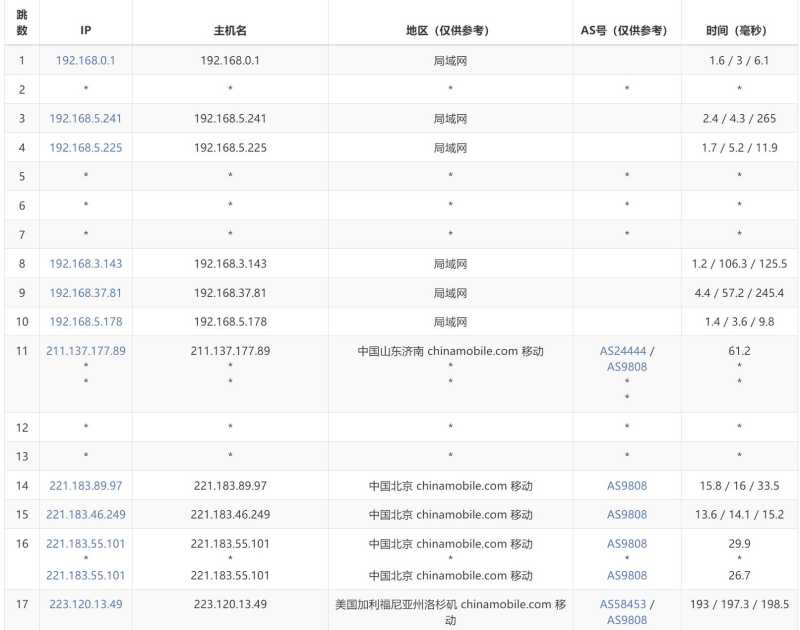Select the AS9808 link for 221.183.46.249

627,515
